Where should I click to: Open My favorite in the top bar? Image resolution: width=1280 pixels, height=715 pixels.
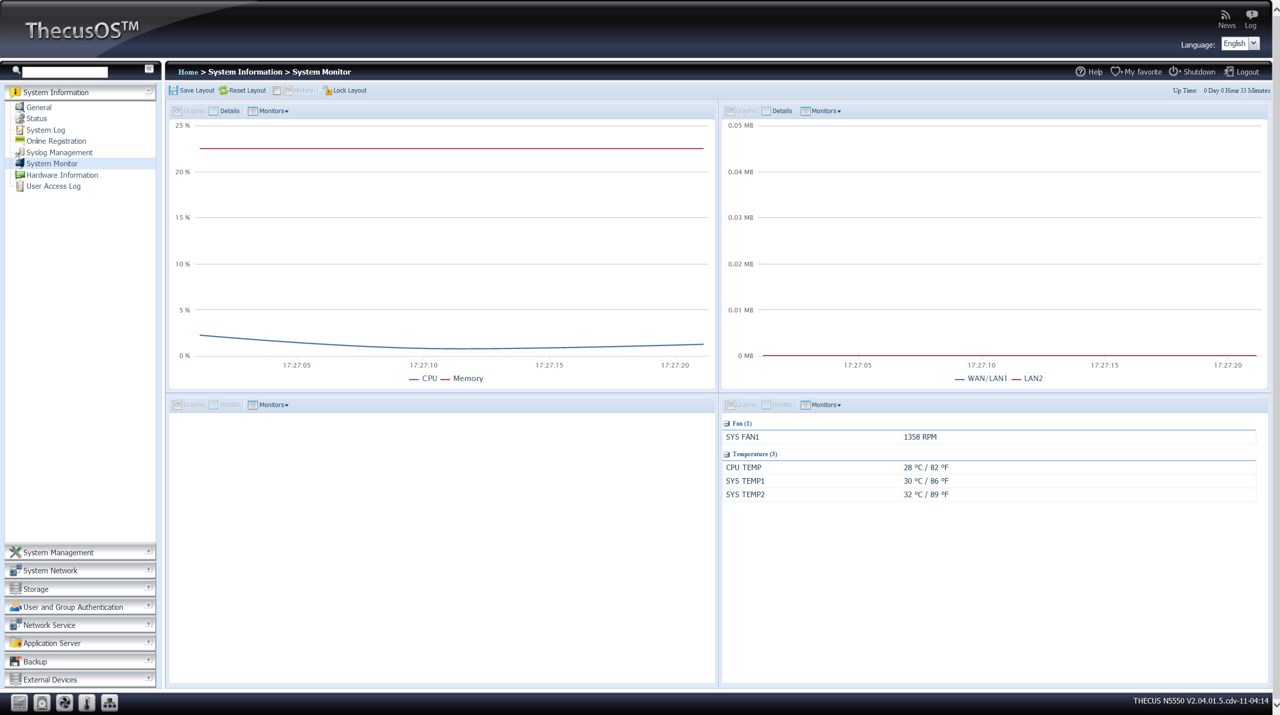click(1136, 72)
